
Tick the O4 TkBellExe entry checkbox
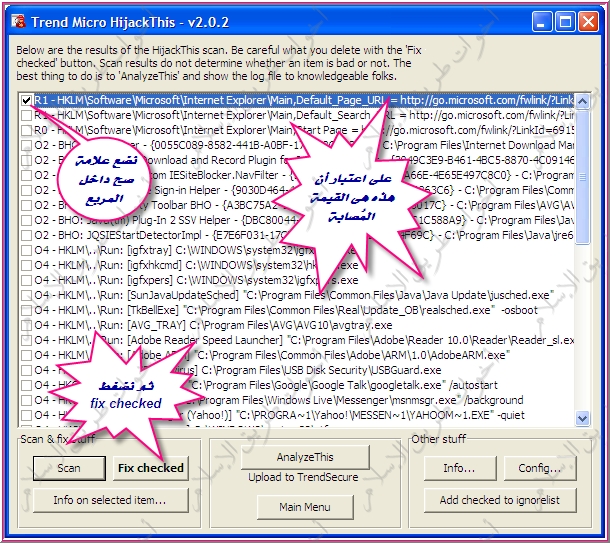click(26, 310)
